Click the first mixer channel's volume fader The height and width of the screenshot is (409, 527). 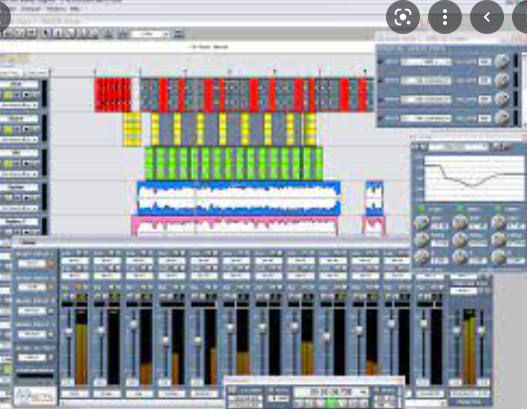(69, 332)
